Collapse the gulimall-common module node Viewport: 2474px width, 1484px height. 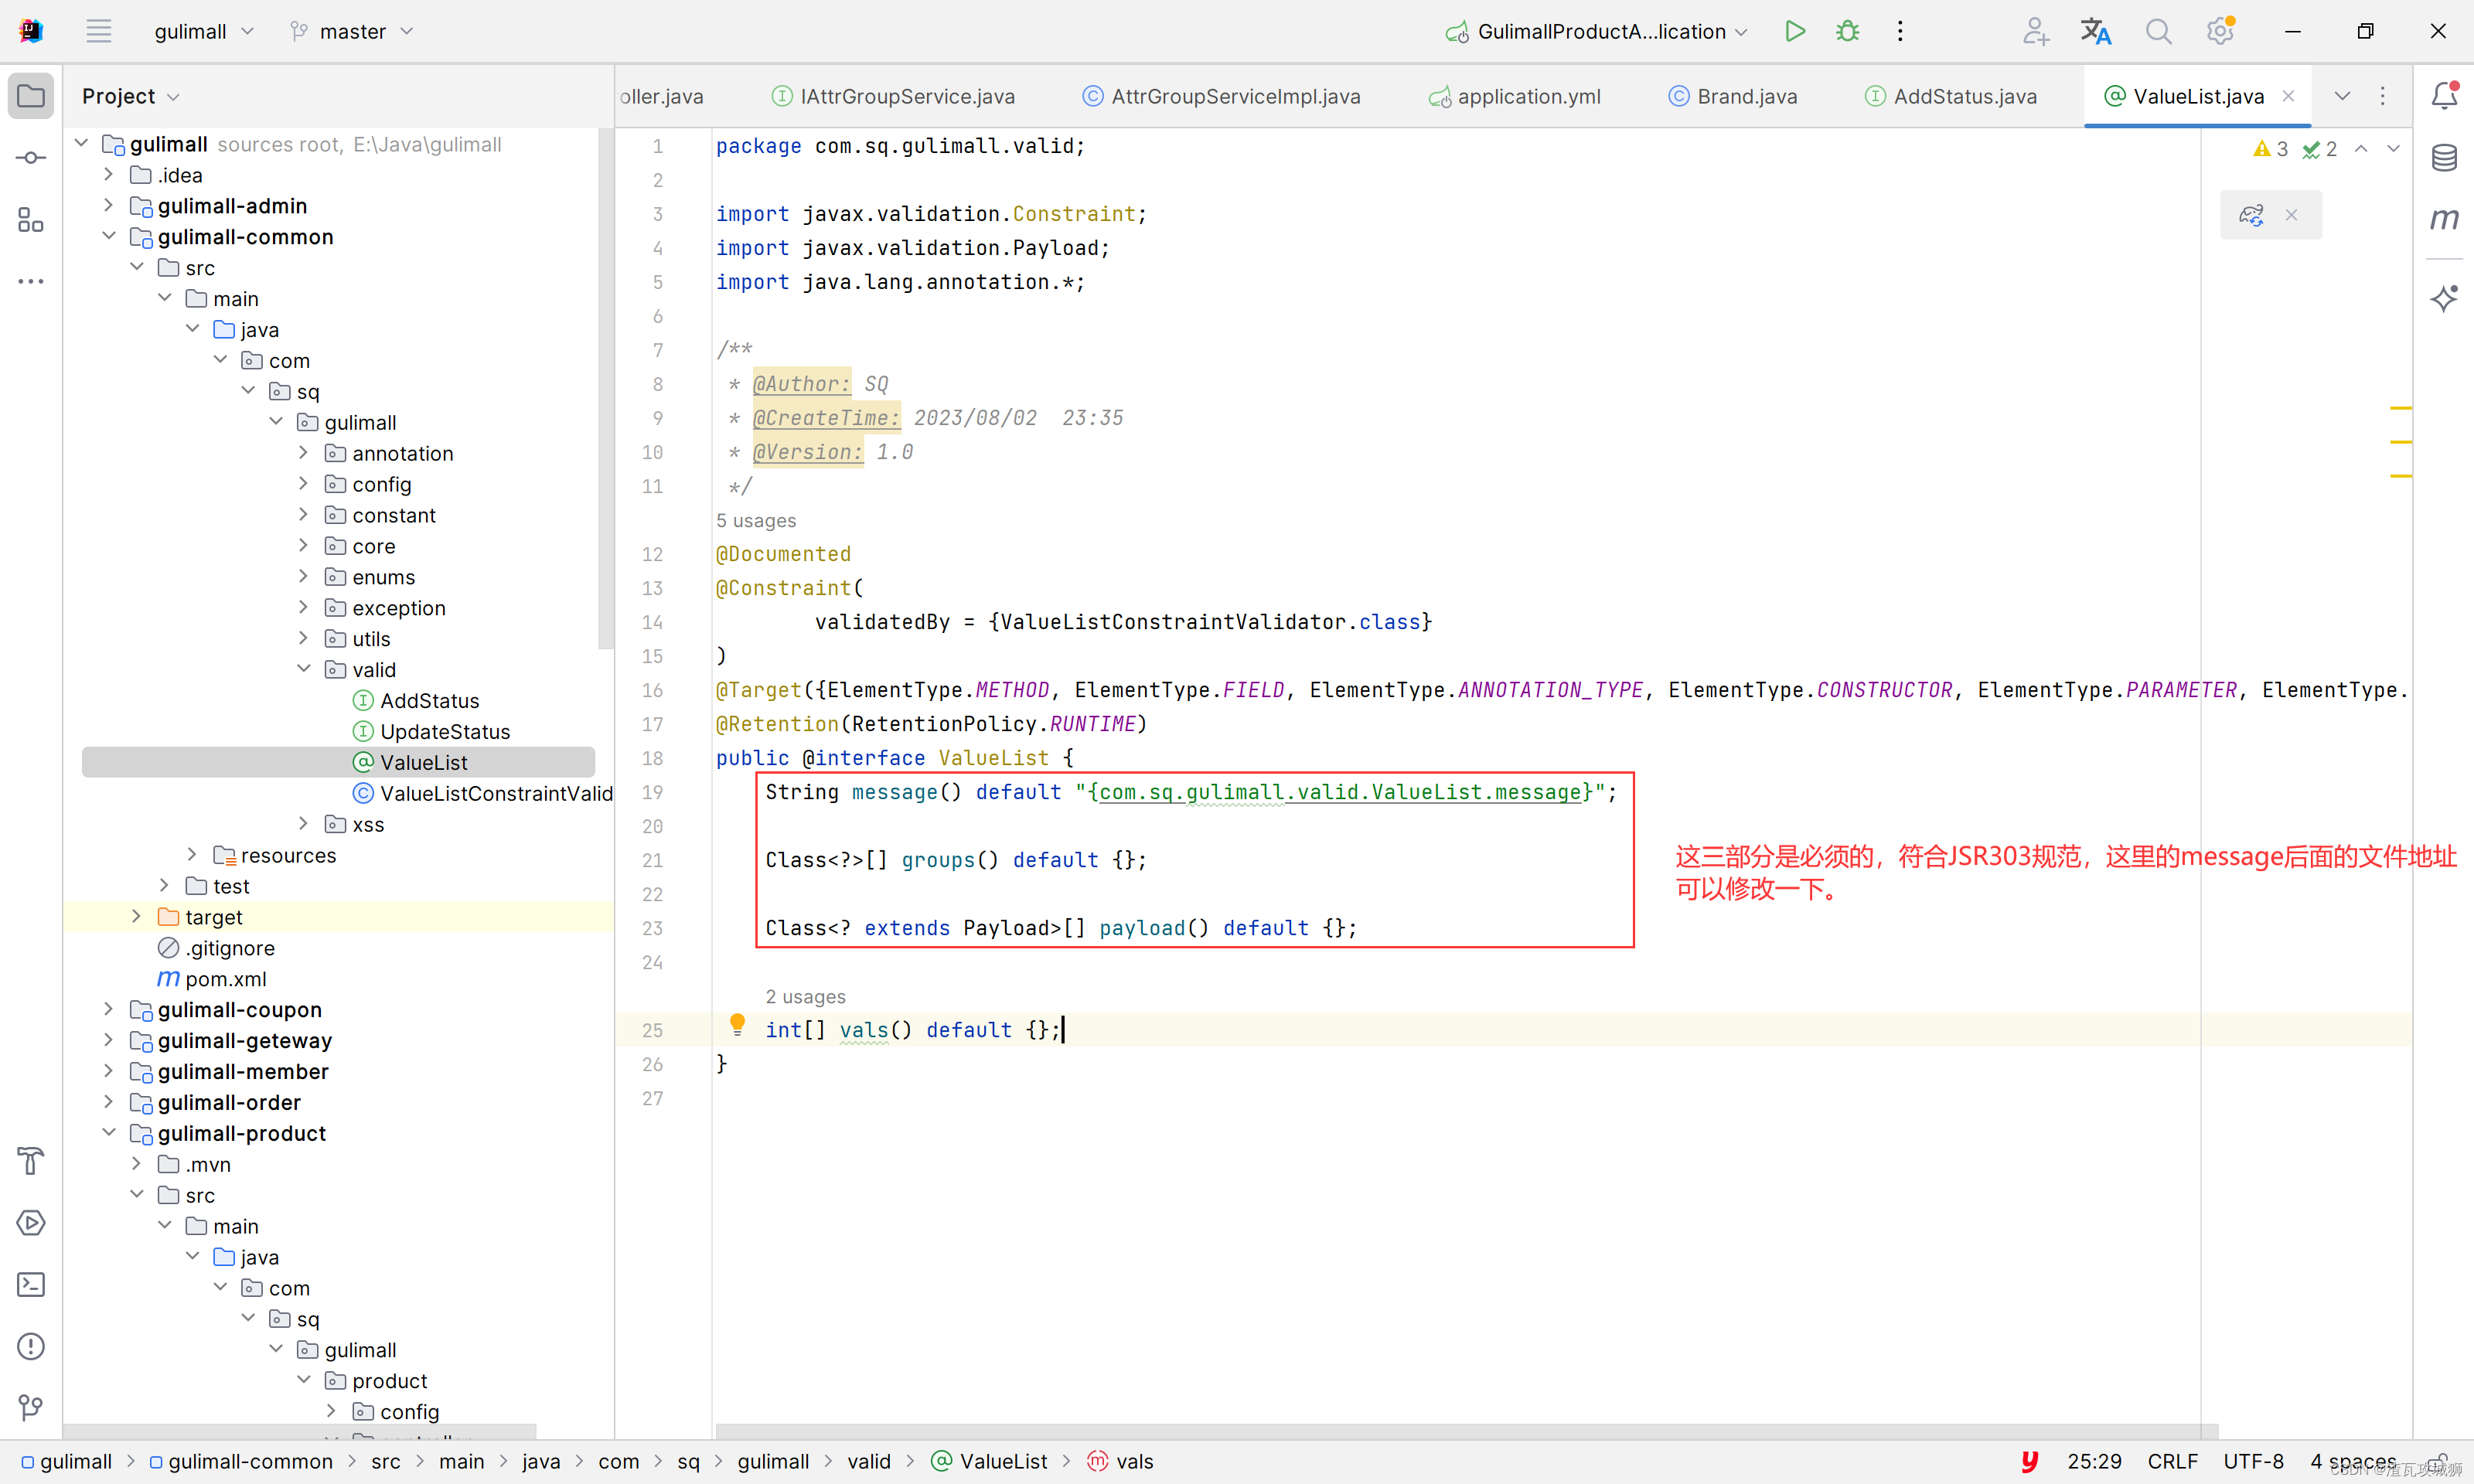[x=109, y=236]
